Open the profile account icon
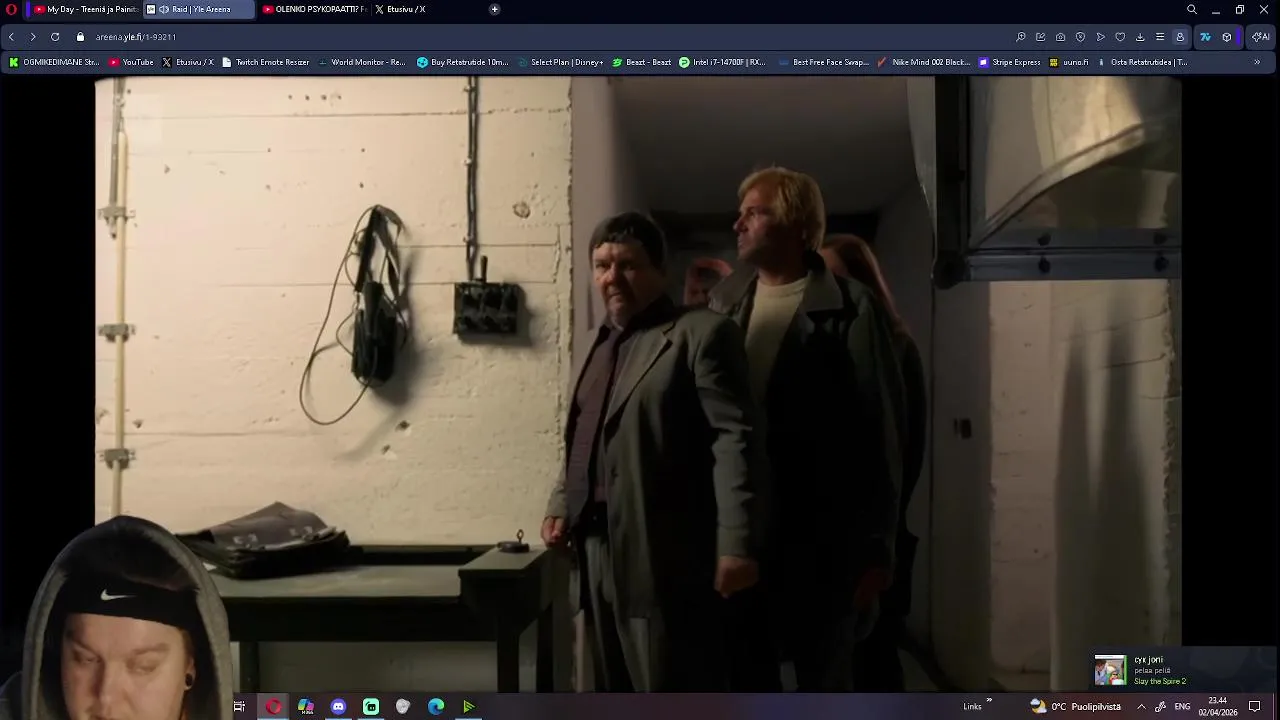The image size is (1280, 720). coord(1180,37)
